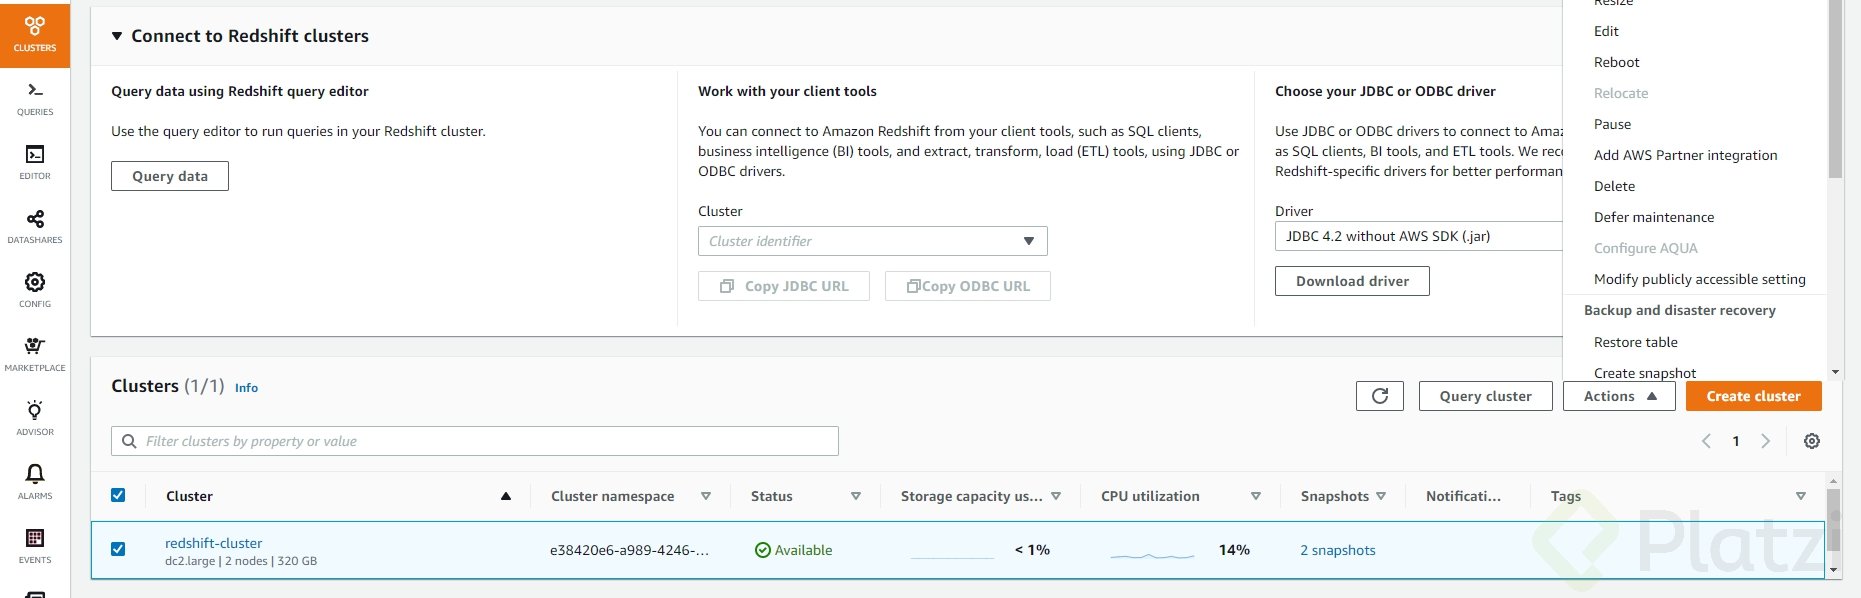Open the Editor sidebar icon

[x=35, y=162]
